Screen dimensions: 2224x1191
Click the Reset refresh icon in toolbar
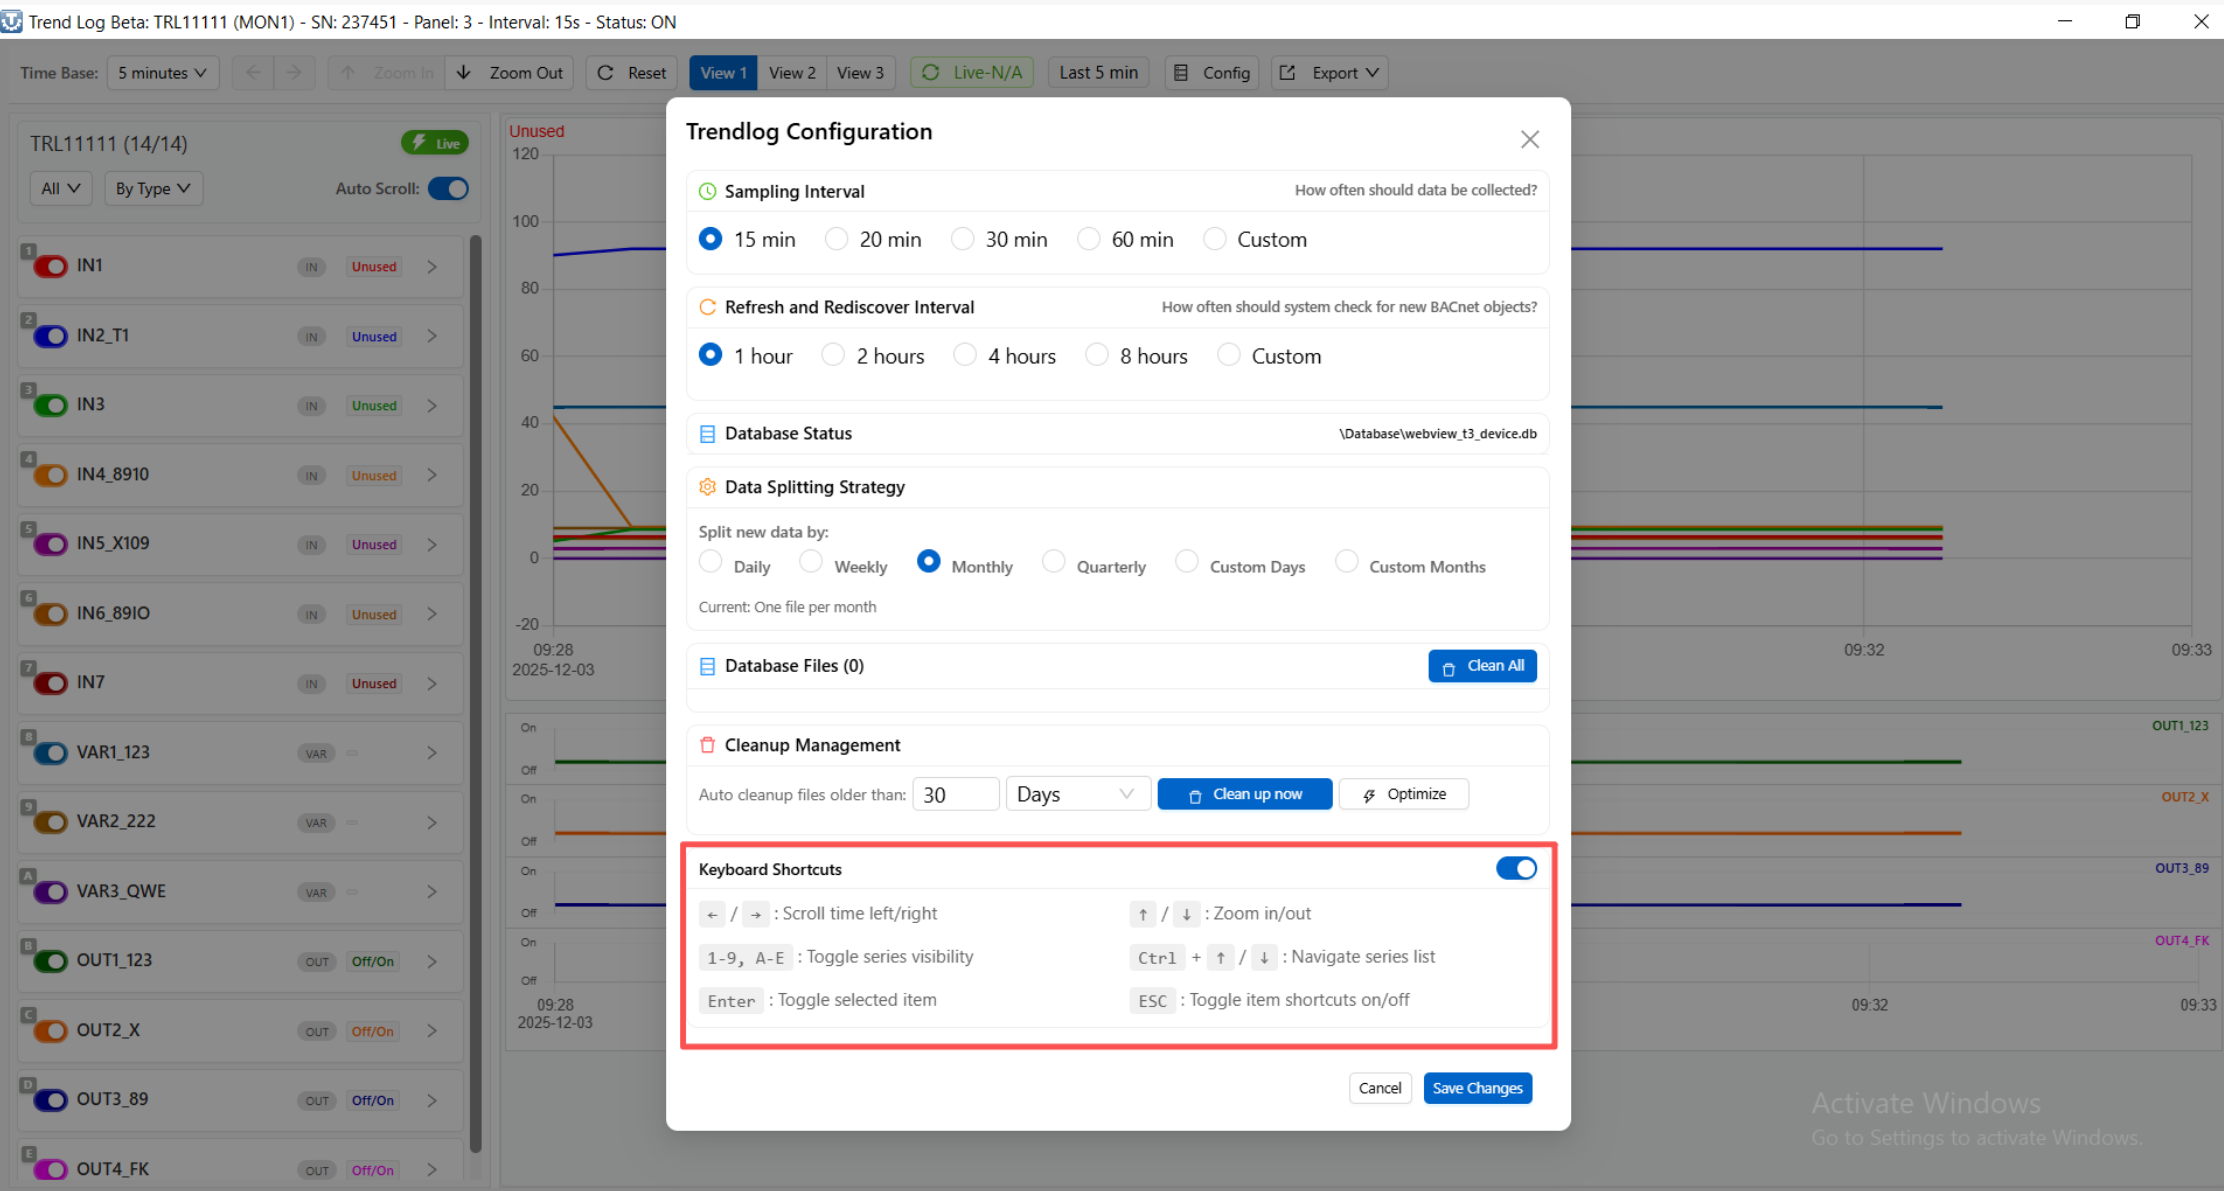[x=632, y=73]
